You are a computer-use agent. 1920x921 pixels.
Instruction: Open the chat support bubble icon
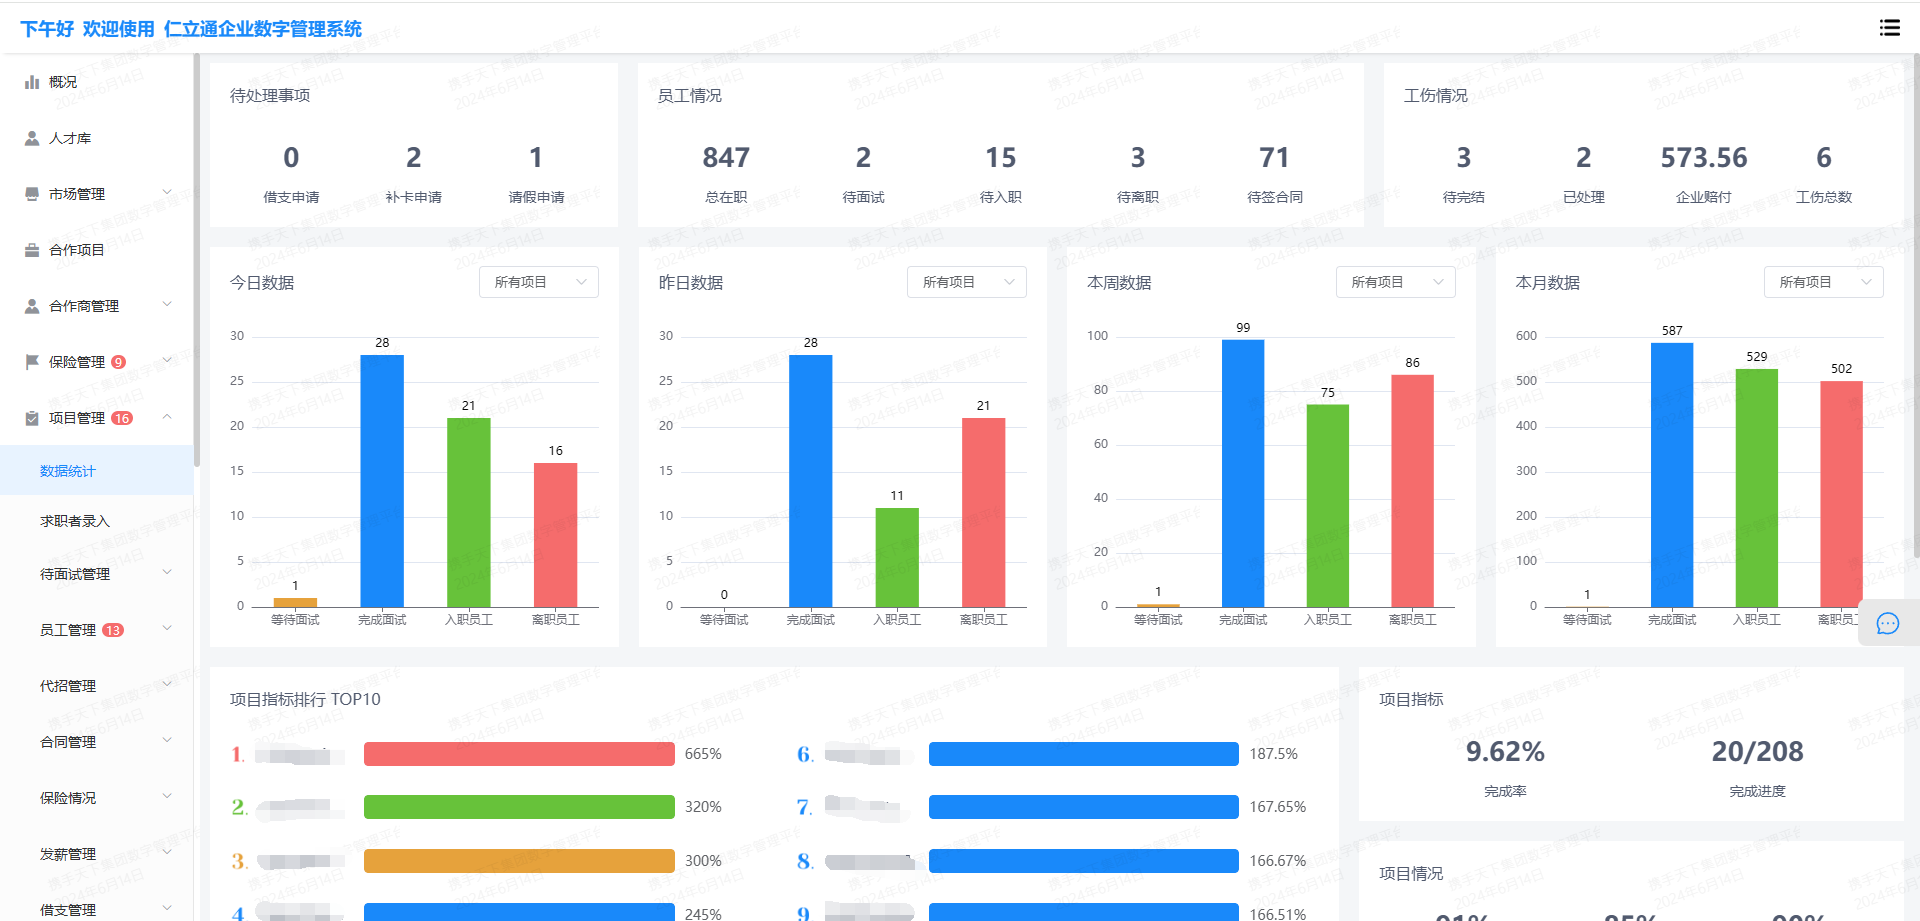pos(1887,624)
